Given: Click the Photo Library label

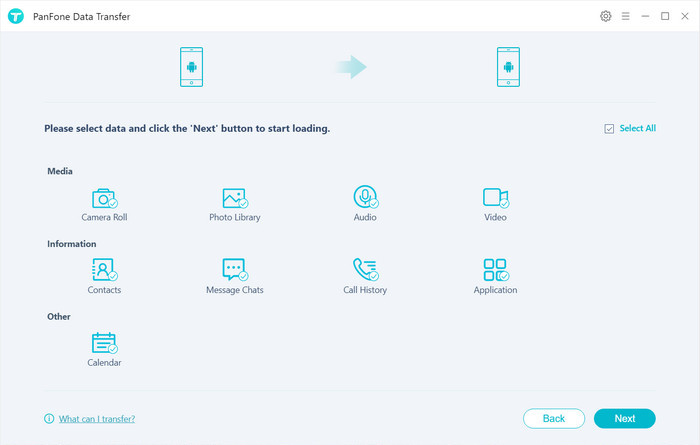Looking at the screenshot, I should (235, 217).
